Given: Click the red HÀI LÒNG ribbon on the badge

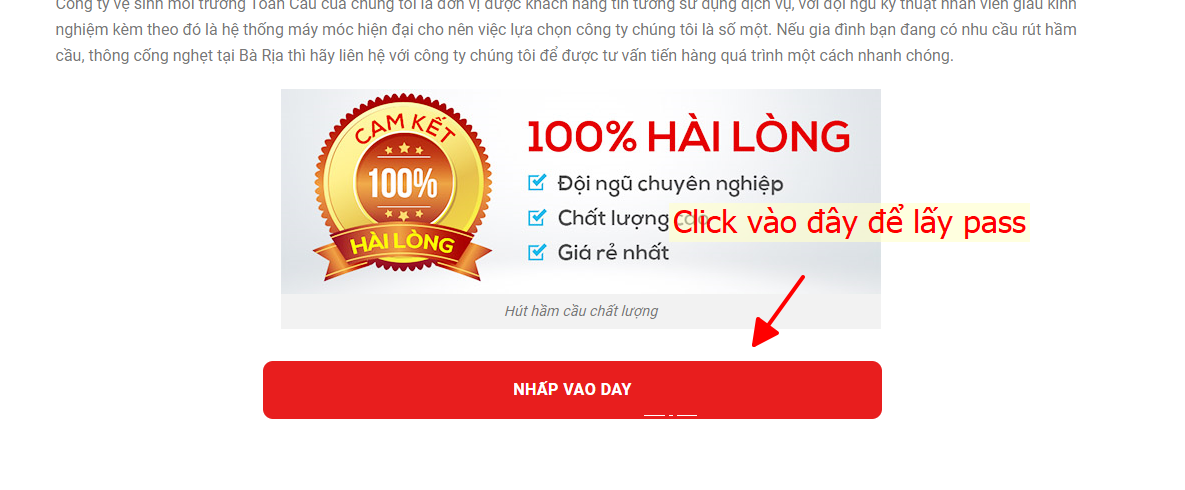Looking at the screenshot, I should 402,244.
